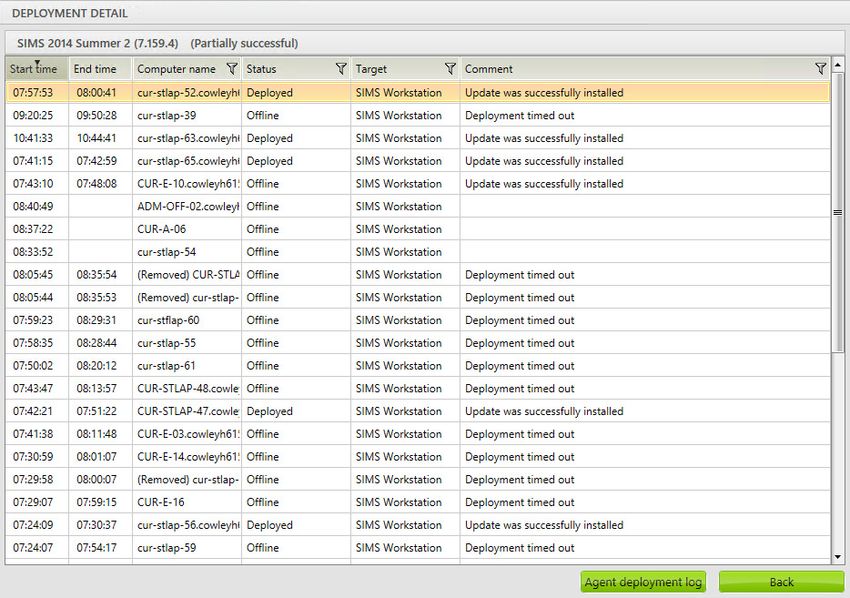
Task: Click SIMS 2014 Summer 2 (7.159.4) title
Action: (x=98, y=43)
